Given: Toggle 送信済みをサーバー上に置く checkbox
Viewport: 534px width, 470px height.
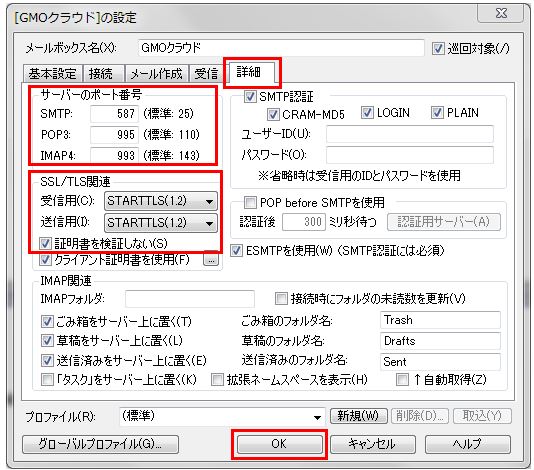Looking at the screenshot, I should pyautogui.click(x=47, y=360).
